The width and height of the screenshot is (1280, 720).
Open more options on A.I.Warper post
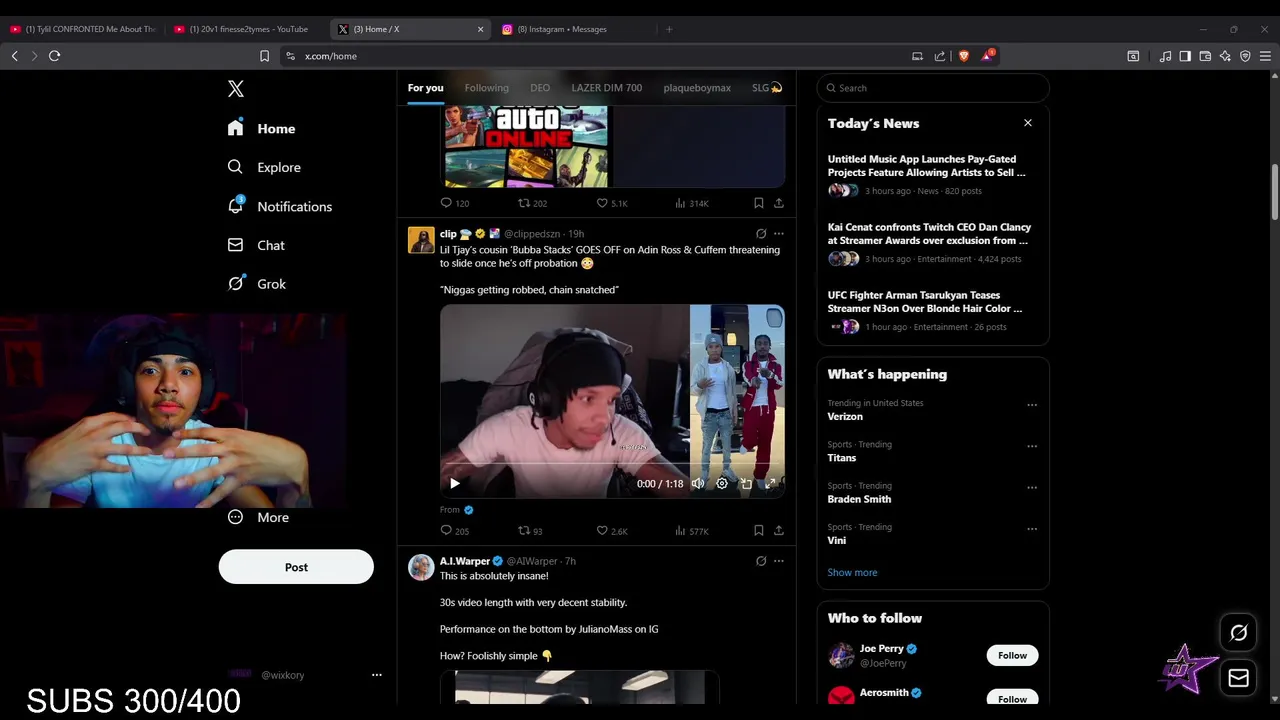click(779, 562)
